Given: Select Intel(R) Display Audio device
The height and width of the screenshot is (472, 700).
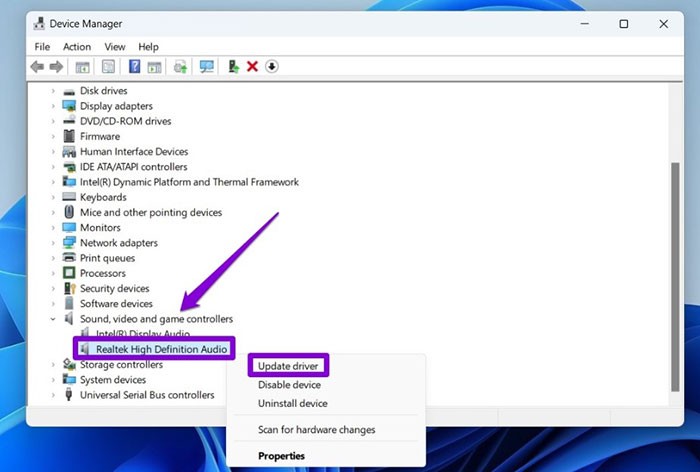Looking at the screenshot, I should tap(142, 334).
